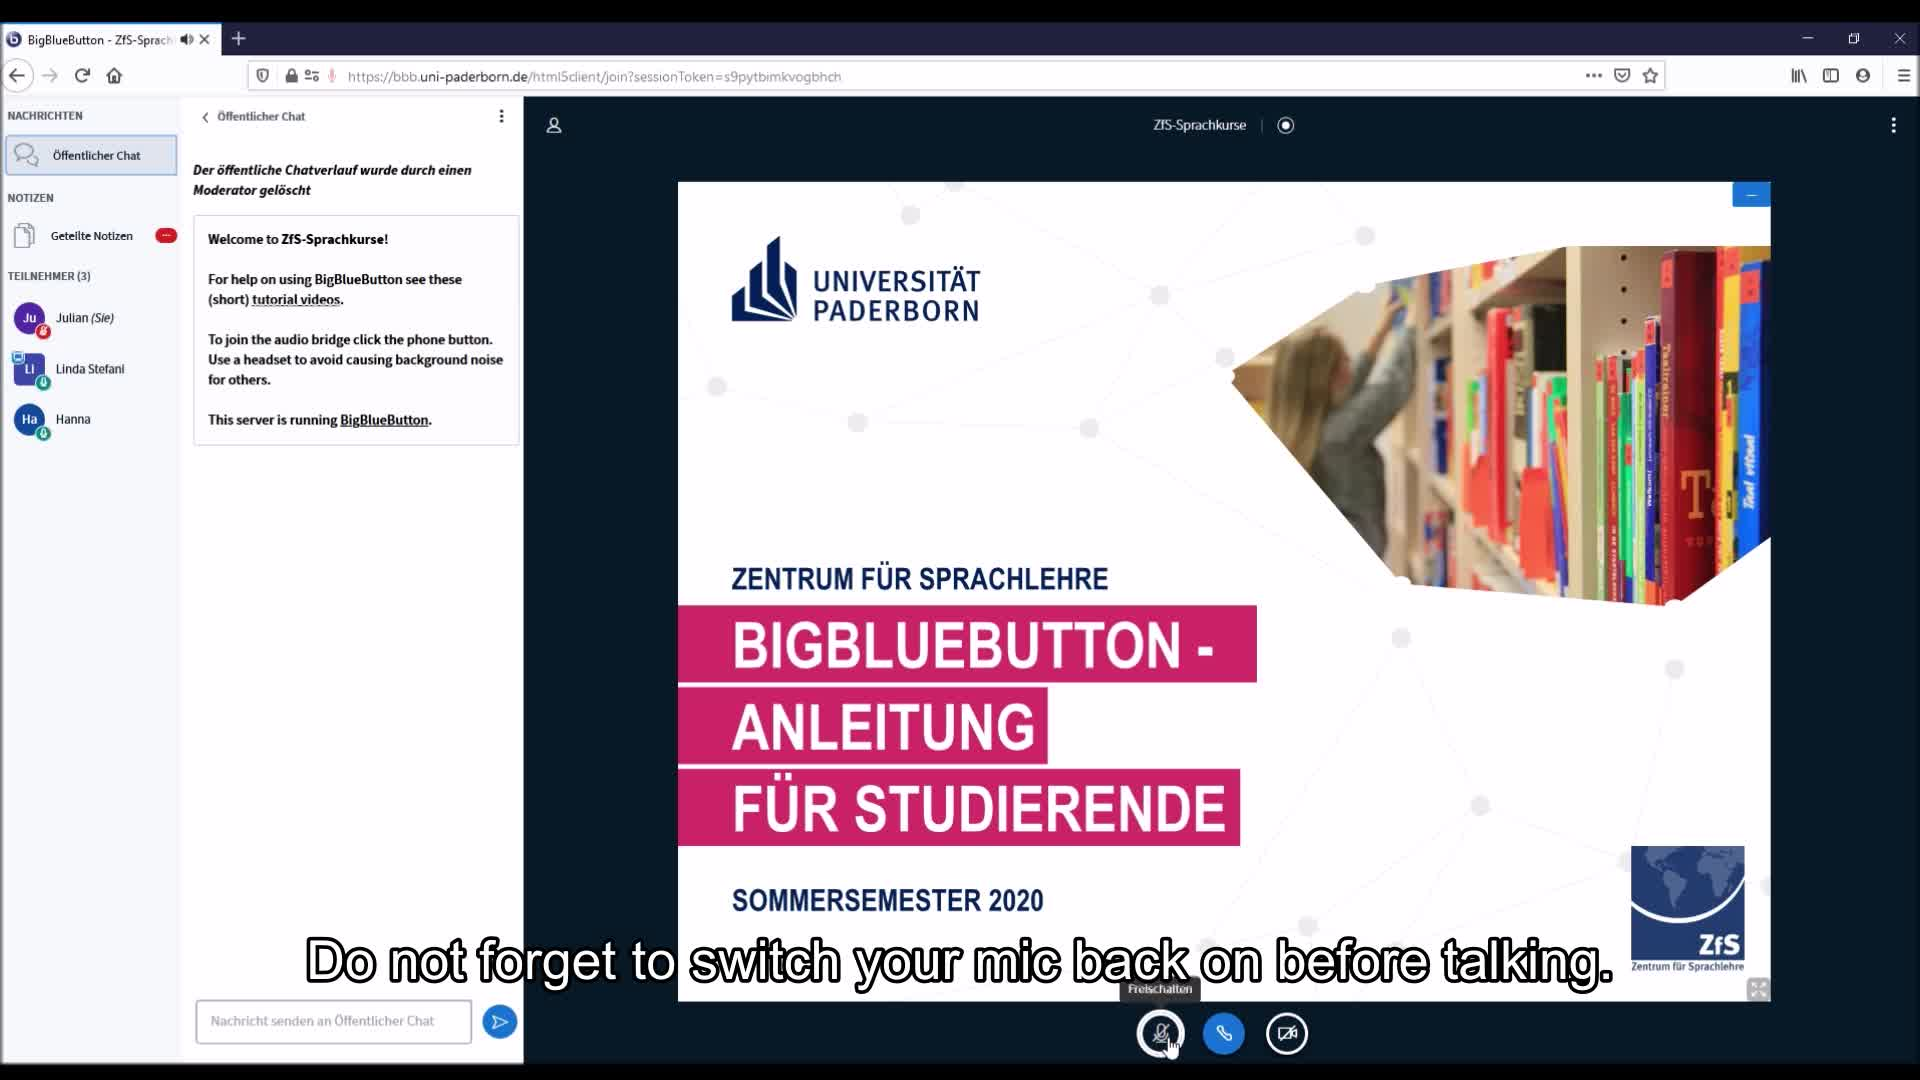Follow the BigBlueButton link in chat

384,420
